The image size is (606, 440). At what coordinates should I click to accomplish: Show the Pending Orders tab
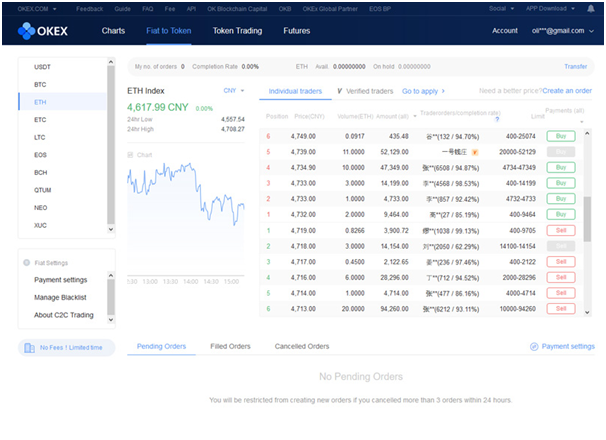click(161, 346)
